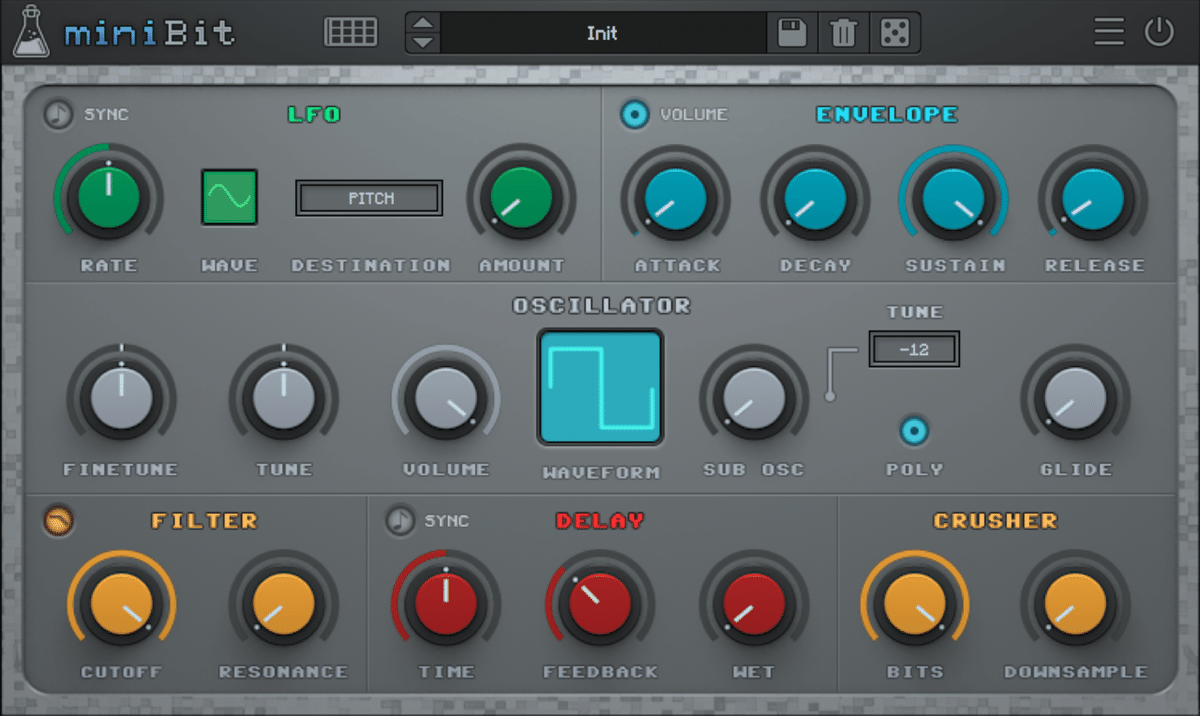Click the crusher Downsample knob

pyautogui.click(x=1075, y=603)
